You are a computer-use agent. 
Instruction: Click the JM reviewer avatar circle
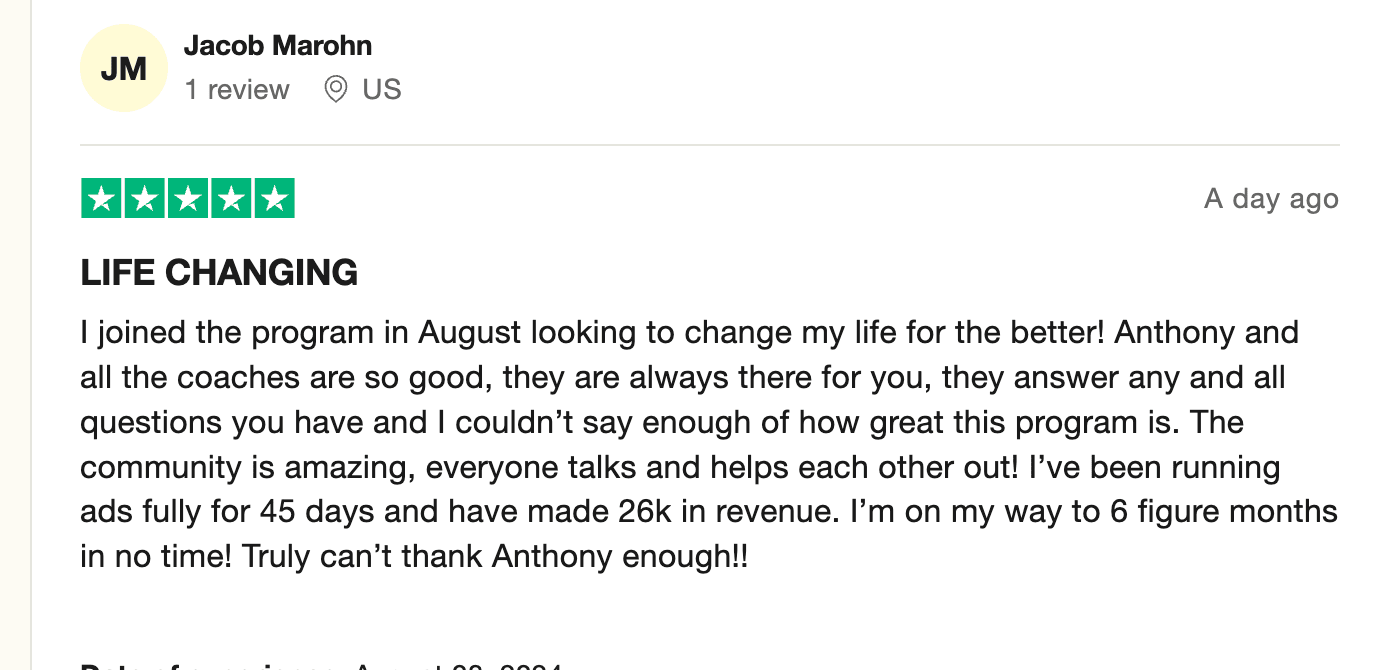point(124,69)
